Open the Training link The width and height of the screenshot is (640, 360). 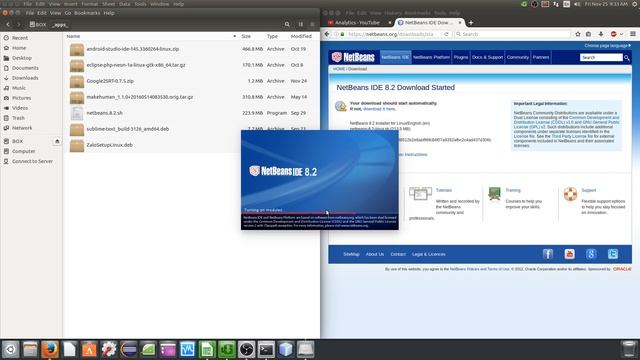(513, 190)
